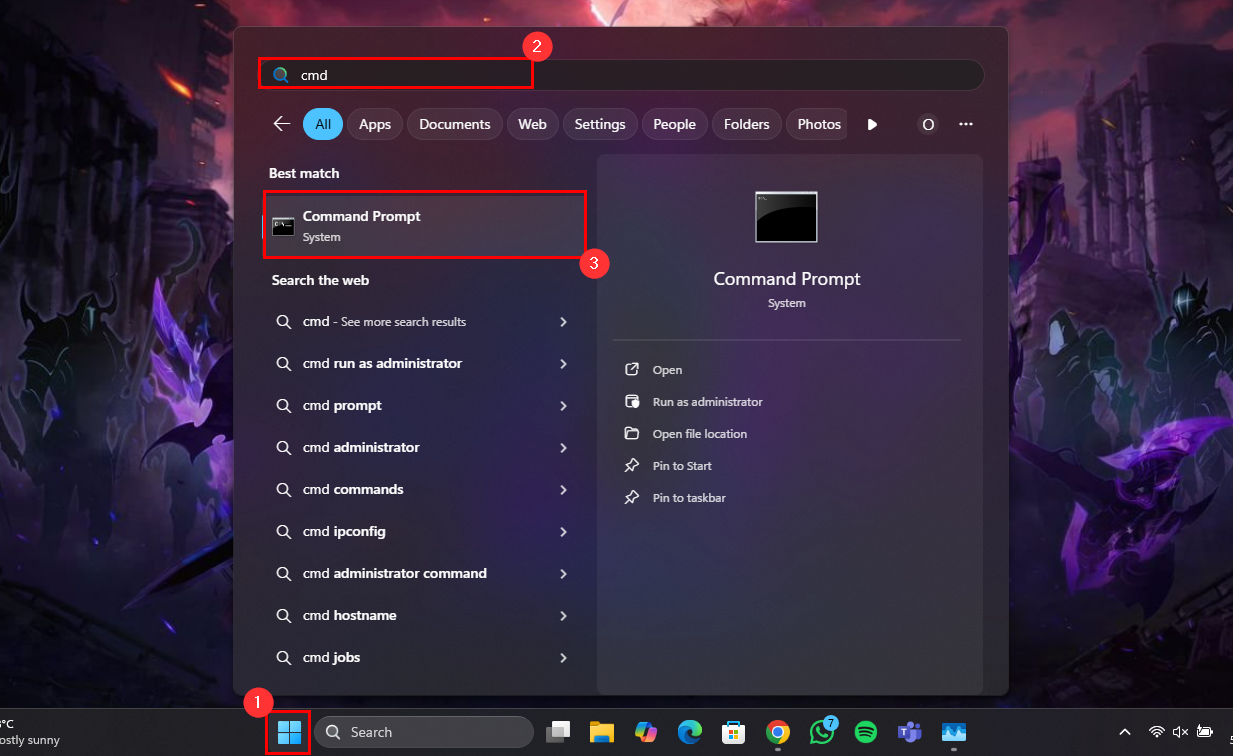This screenshot has width=1233, height=756.
Task: Expand arrow for 'cmd run as administrator'
Action: coord(563,364)
